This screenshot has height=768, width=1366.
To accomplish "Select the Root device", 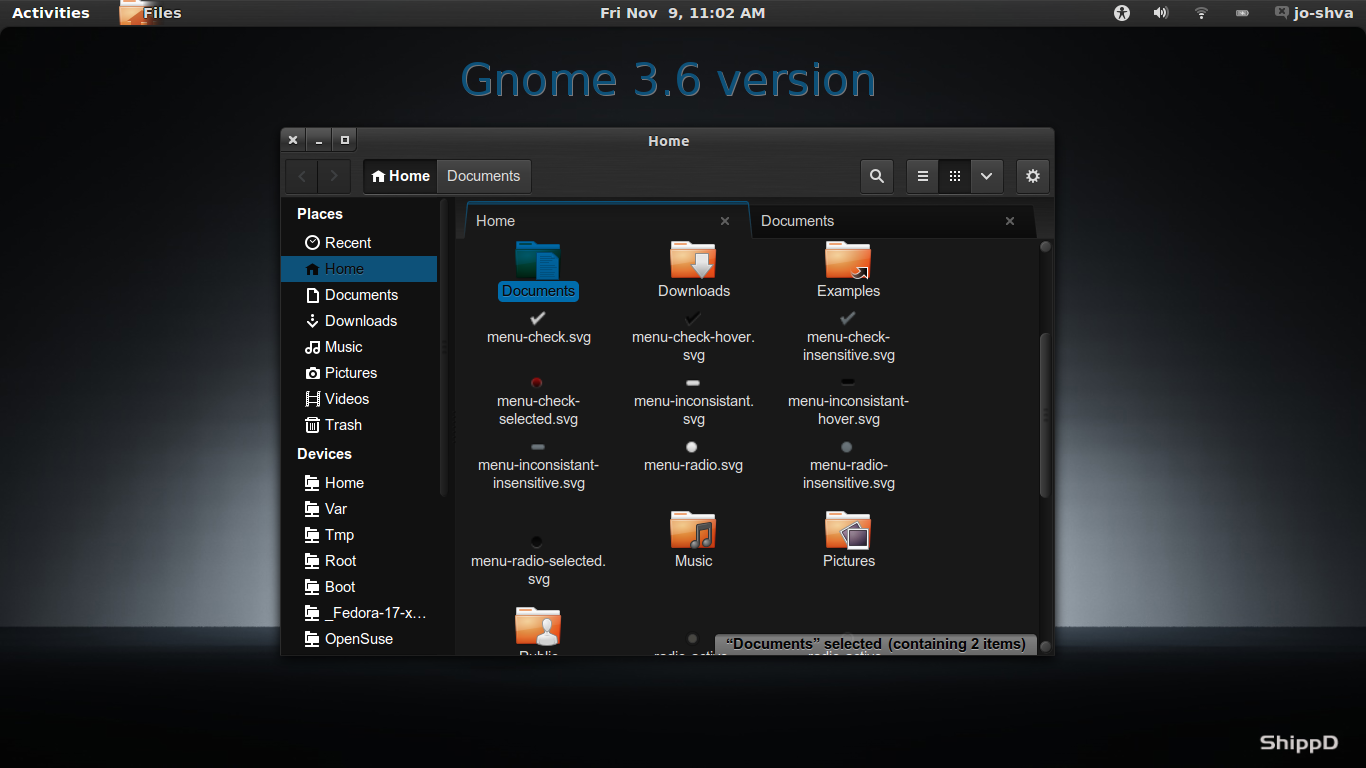I will click(359, 561).
